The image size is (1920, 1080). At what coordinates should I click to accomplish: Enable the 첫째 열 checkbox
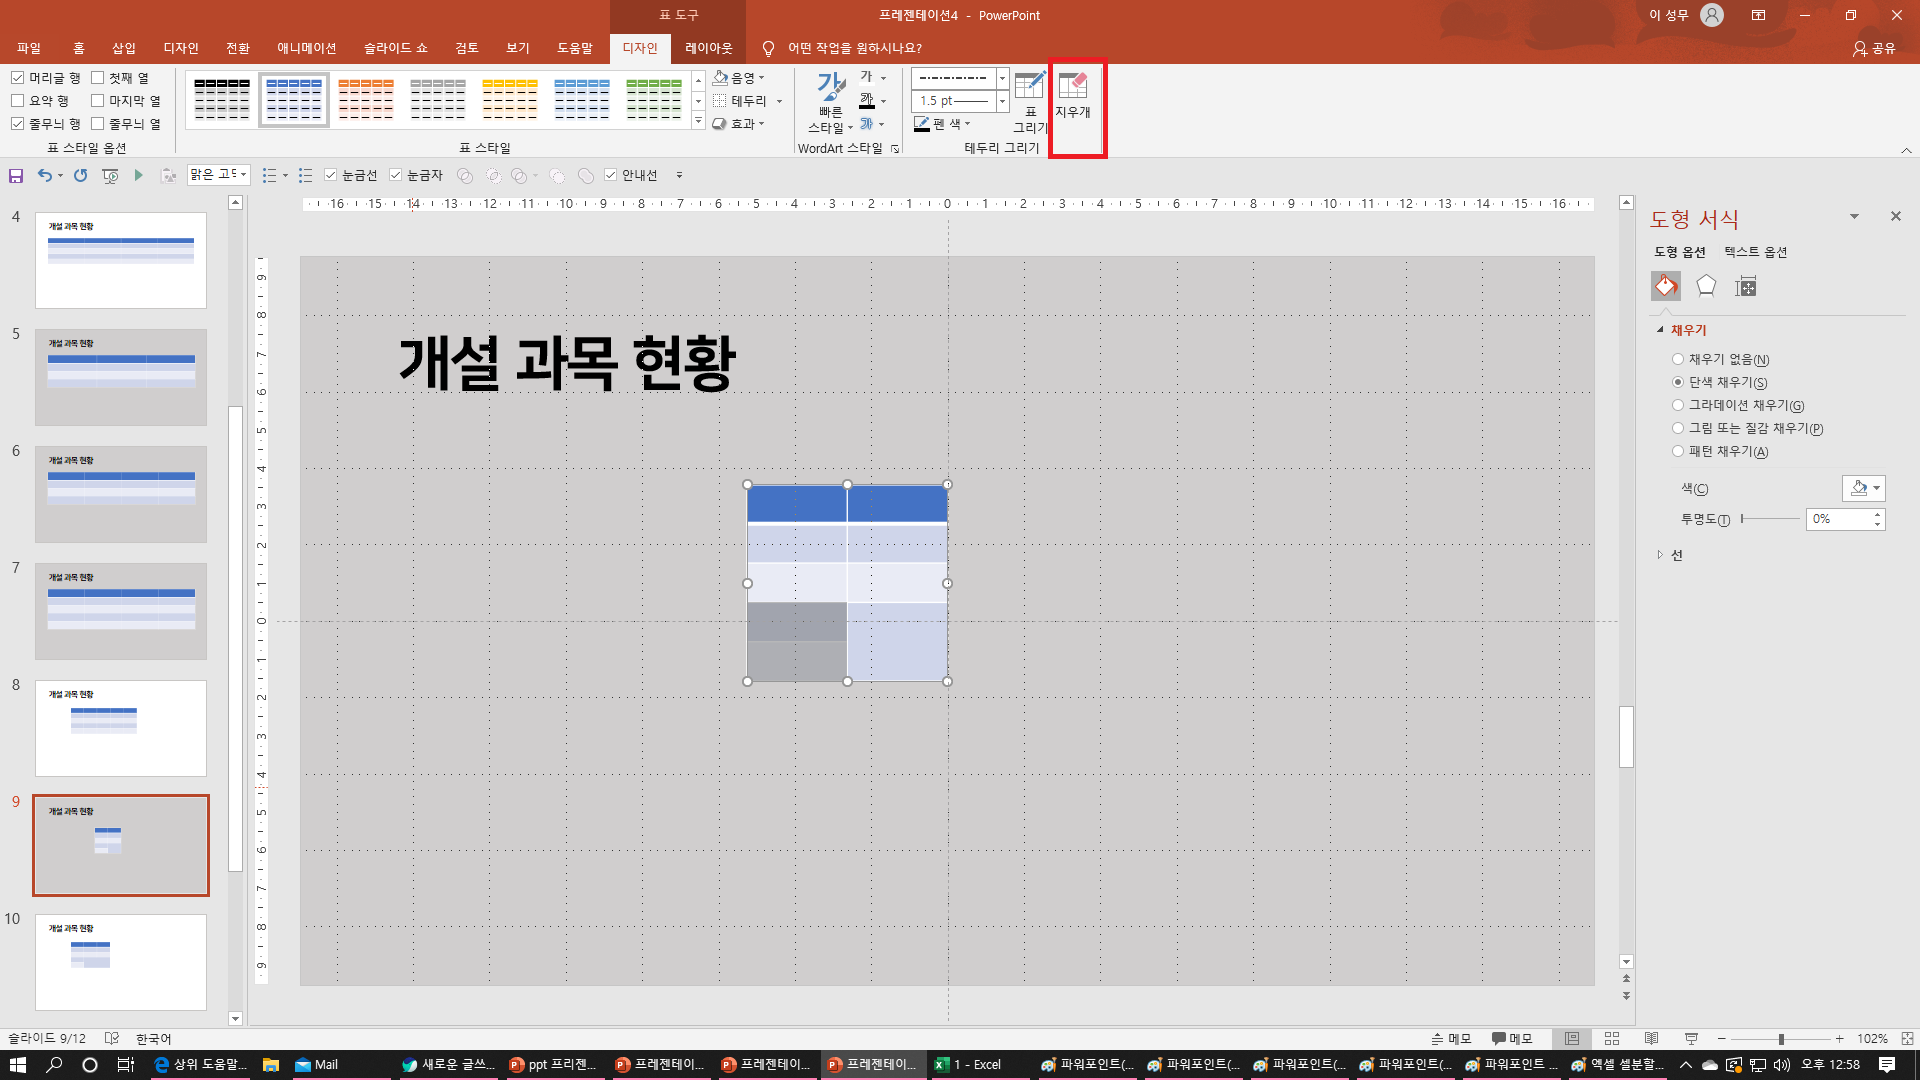pyautogui.click(x=98, y=78)
